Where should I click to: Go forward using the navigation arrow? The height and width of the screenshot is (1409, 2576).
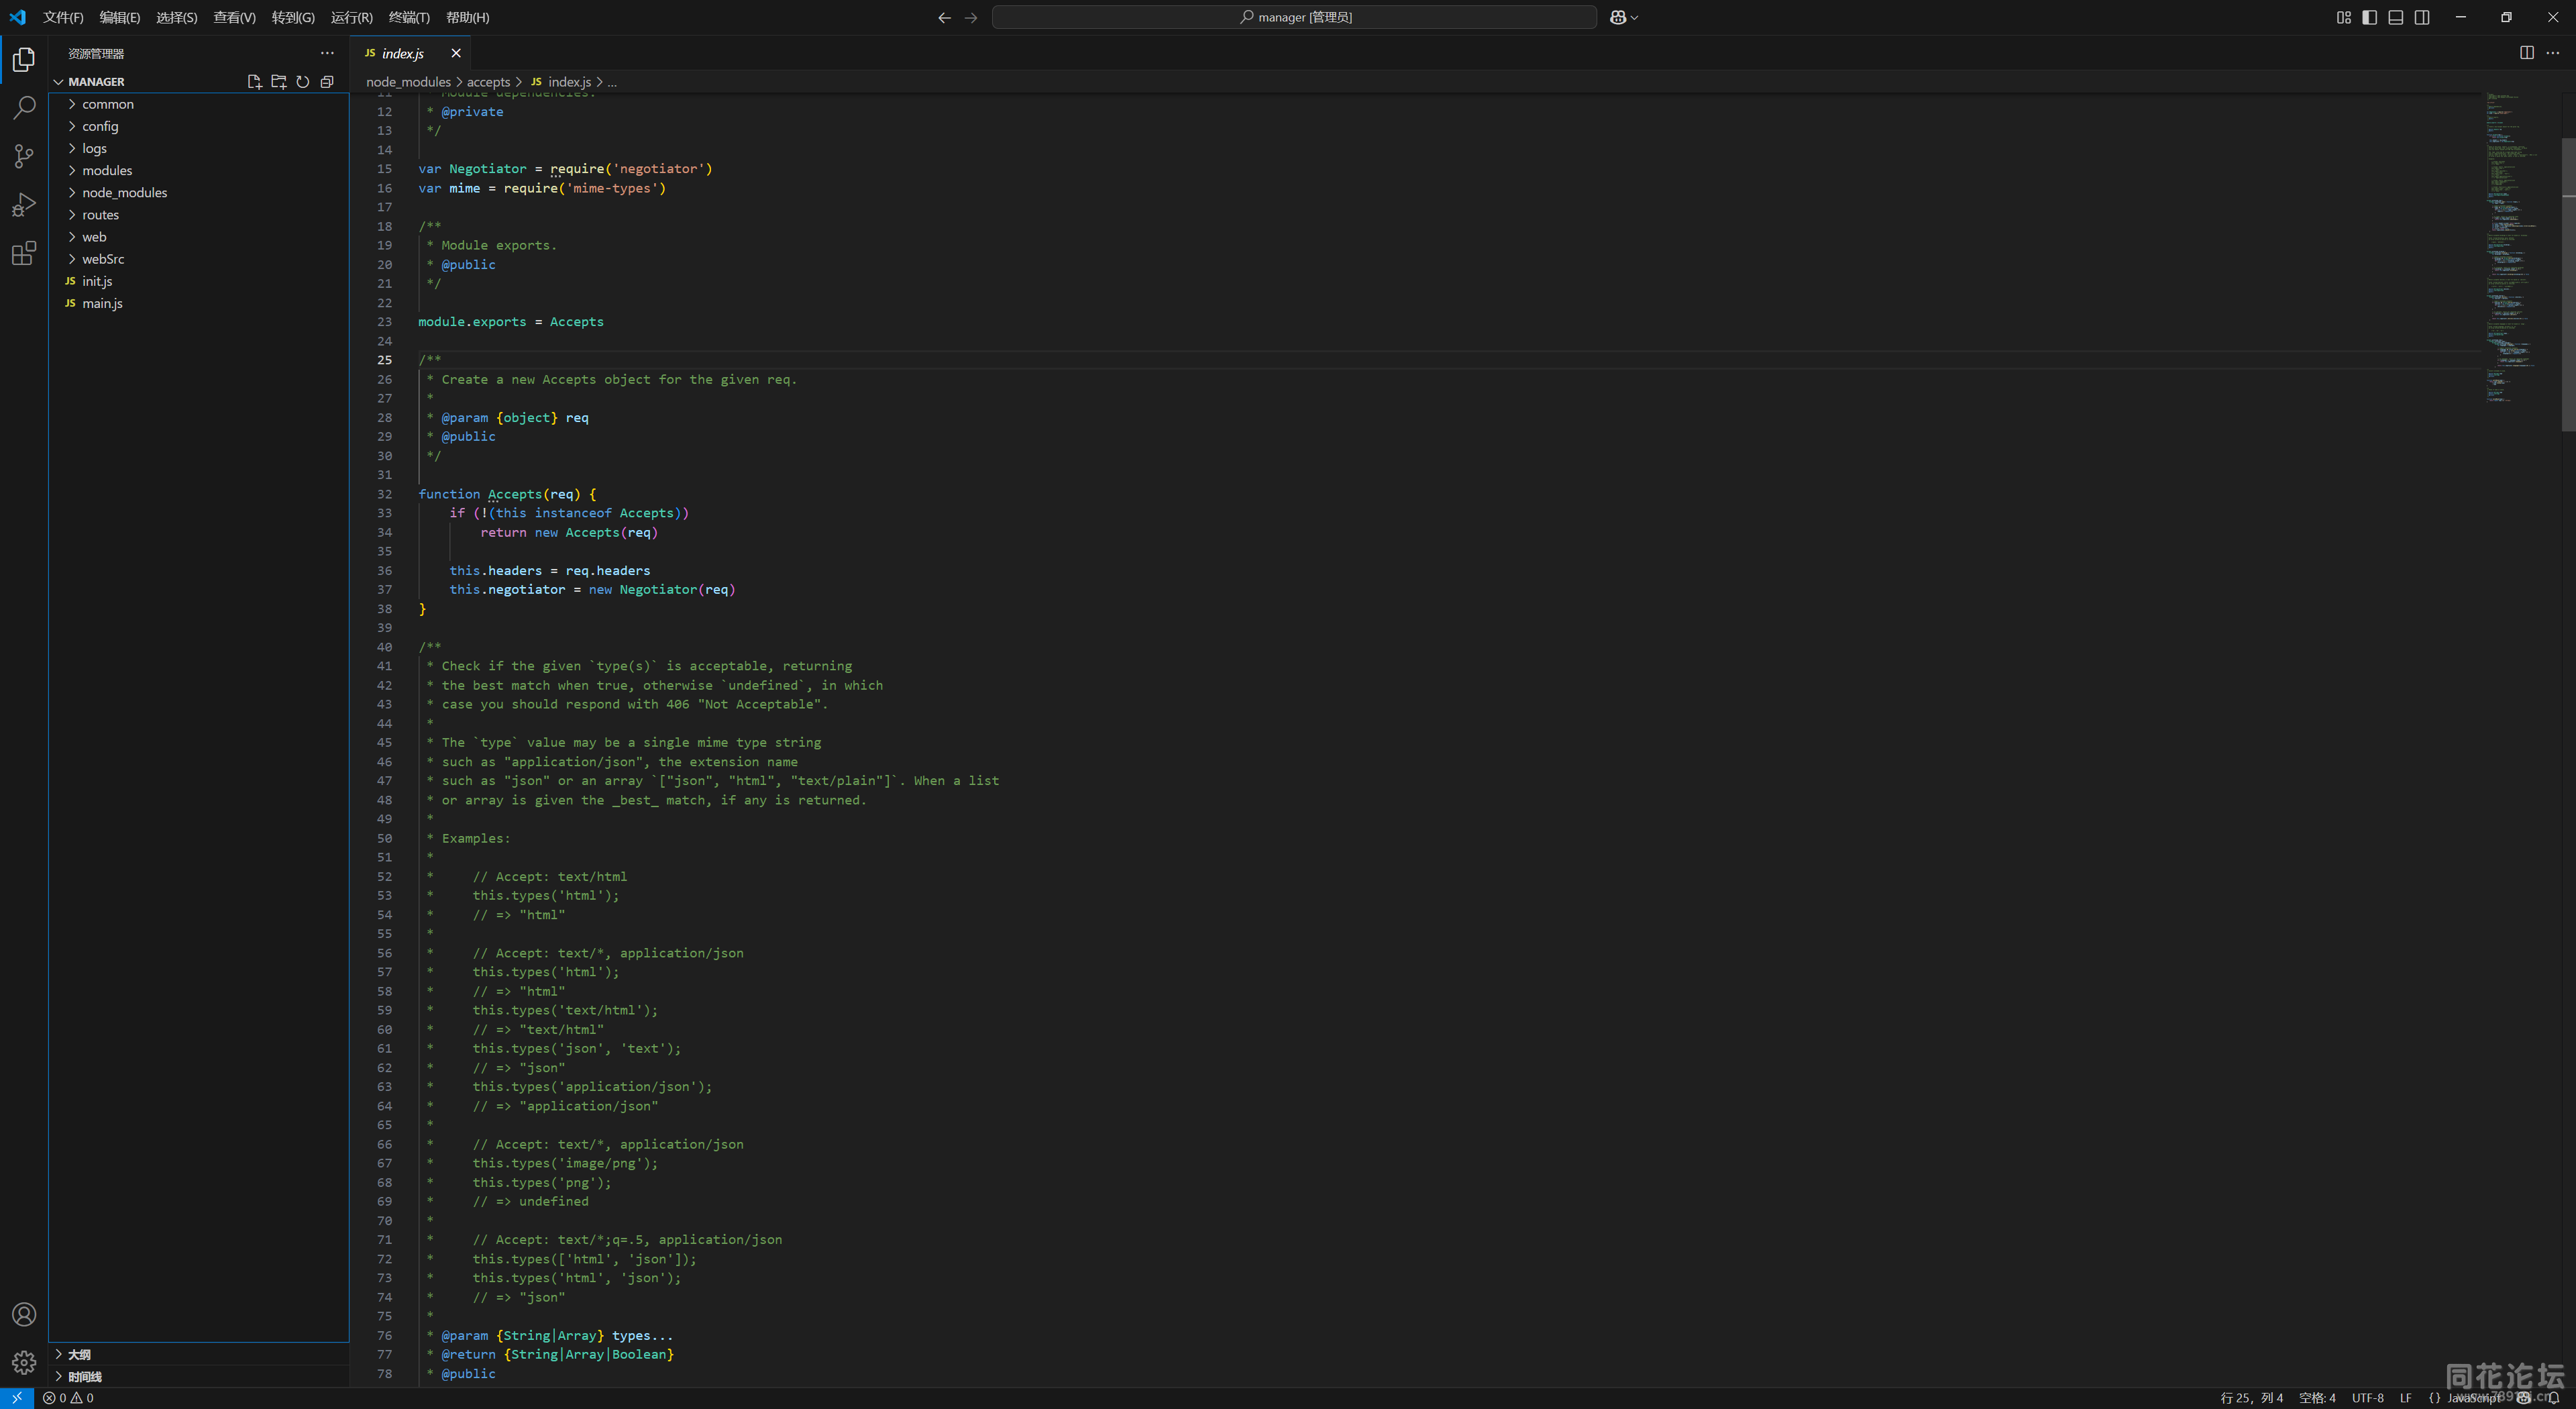pos(970,17)
